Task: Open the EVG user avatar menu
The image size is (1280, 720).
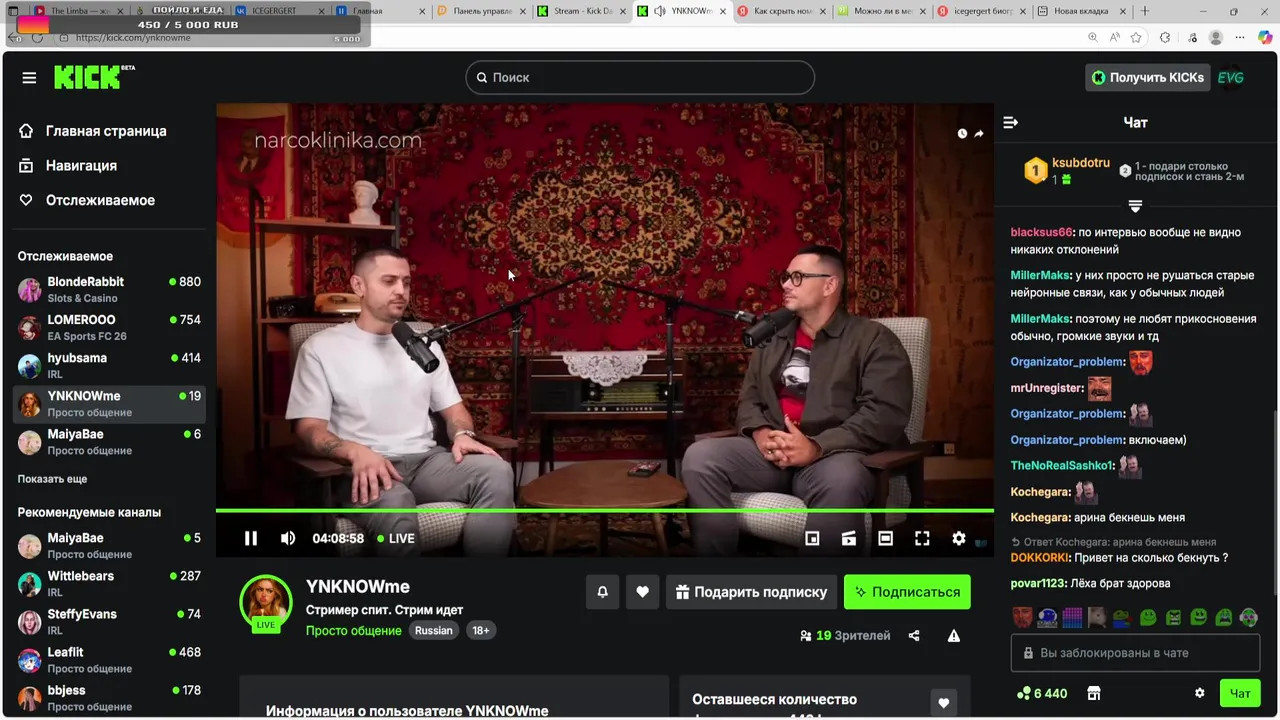Action: click(x=1231, y=77)
